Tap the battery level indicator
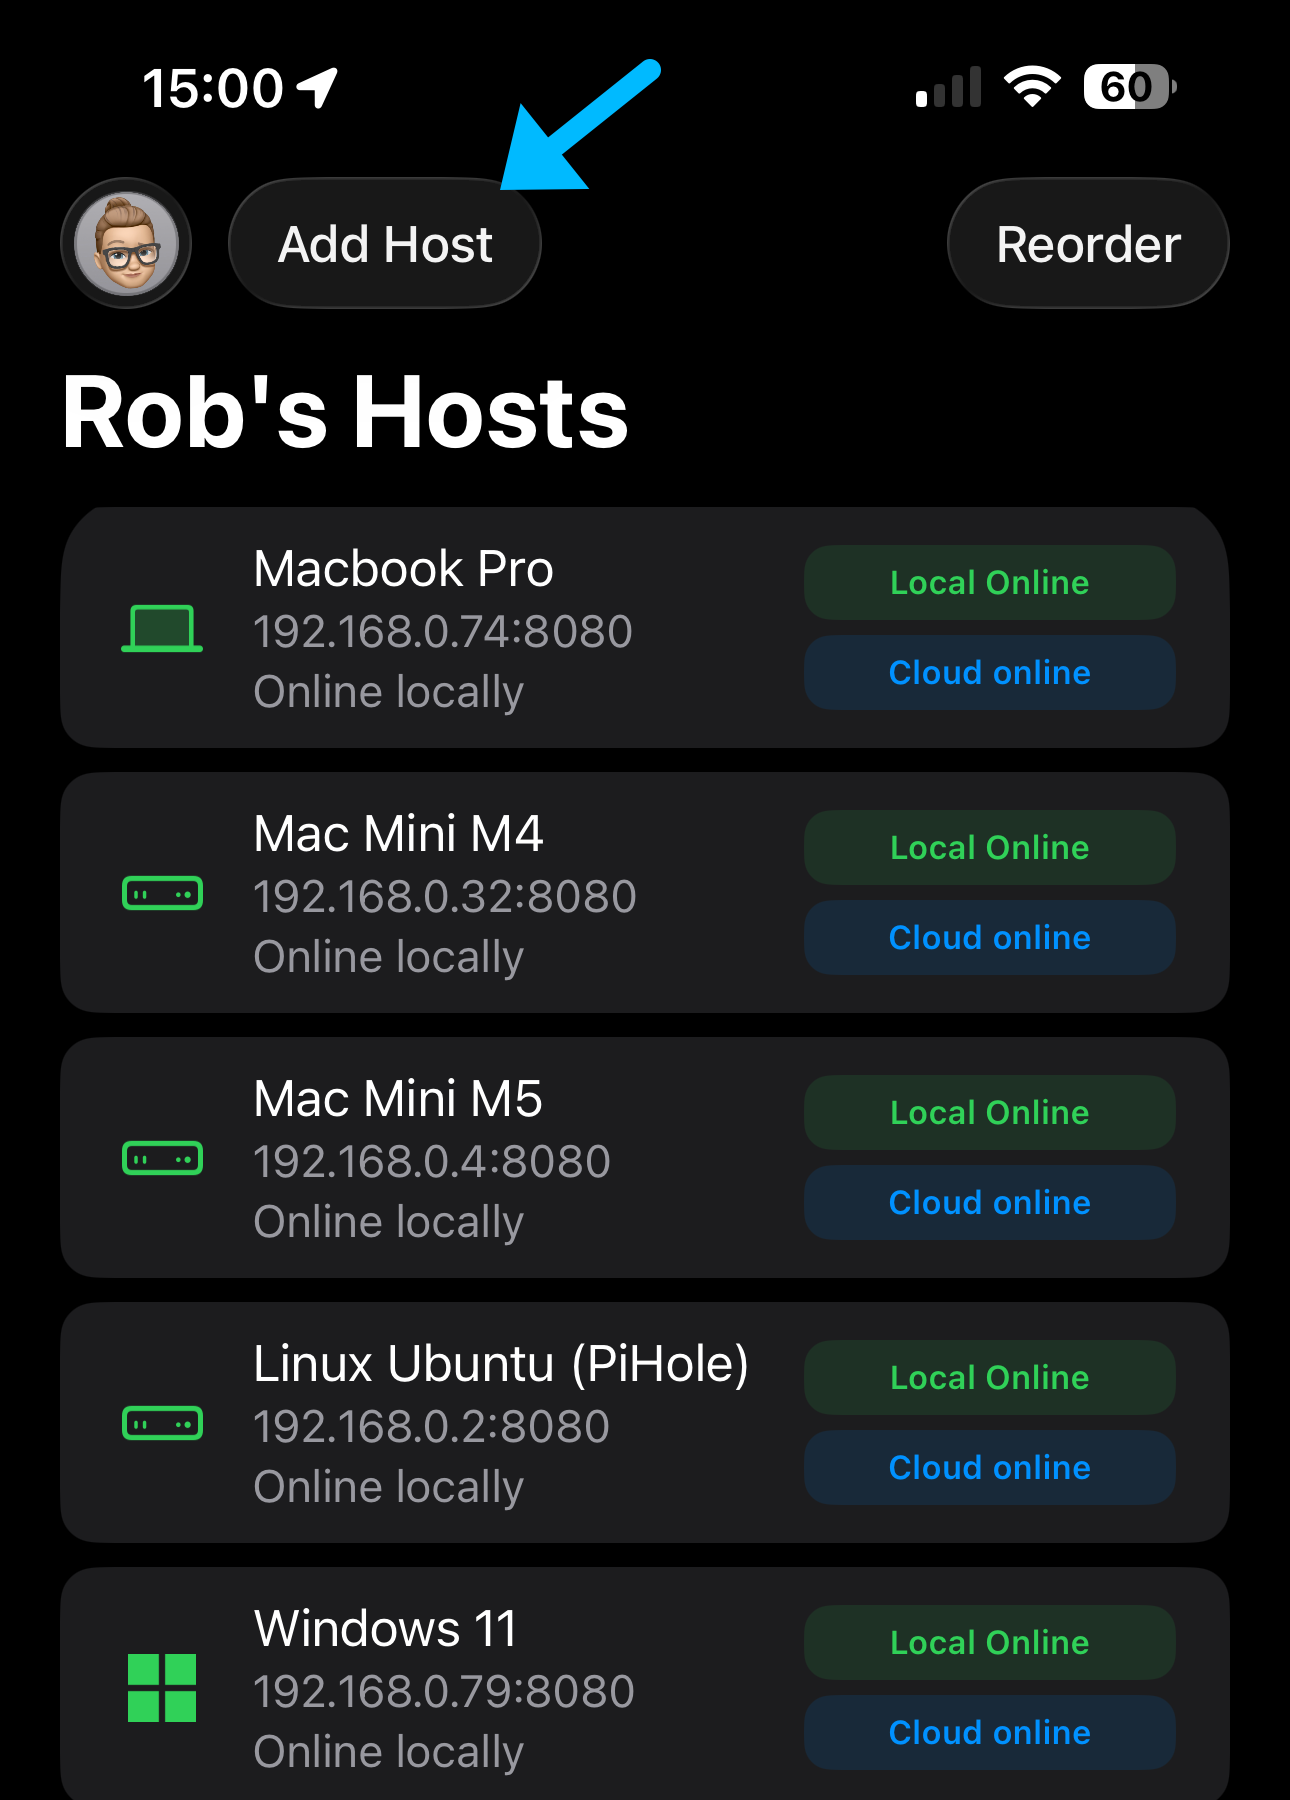Viewport: 1290px width, 1800px height. (1130, 87)
